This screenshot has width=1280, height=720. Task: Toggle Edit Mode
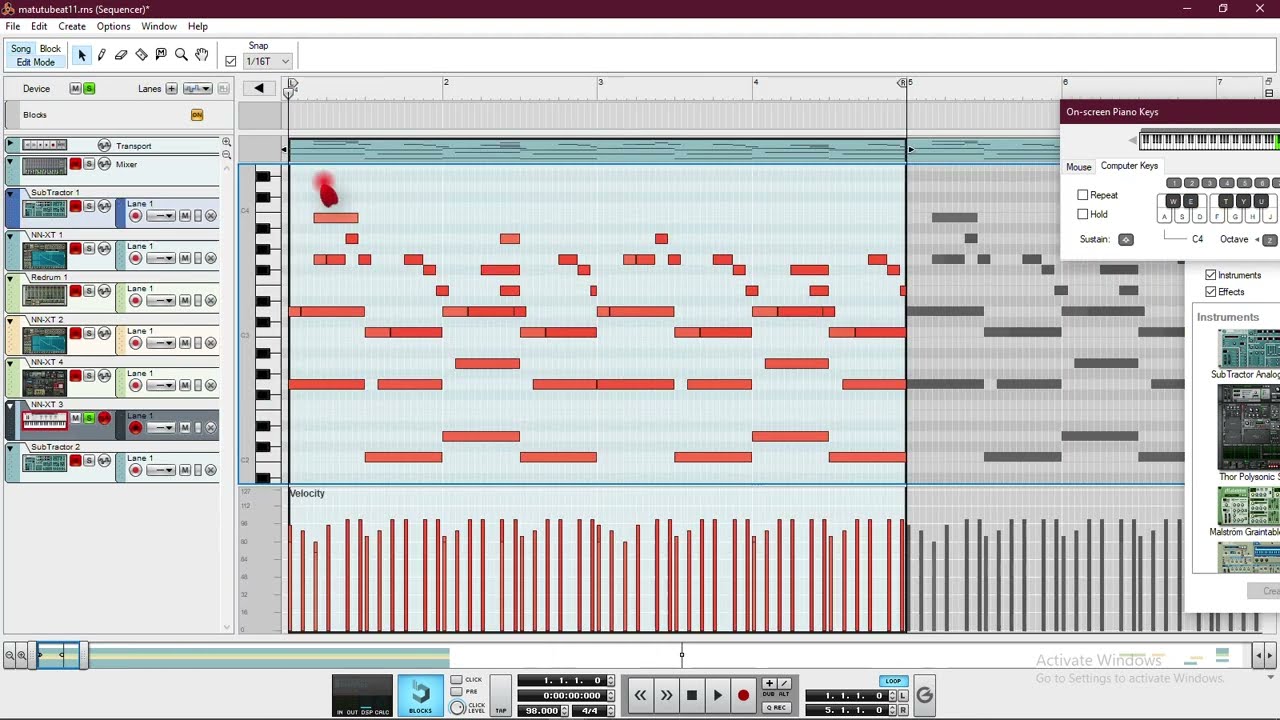(36, 62)
